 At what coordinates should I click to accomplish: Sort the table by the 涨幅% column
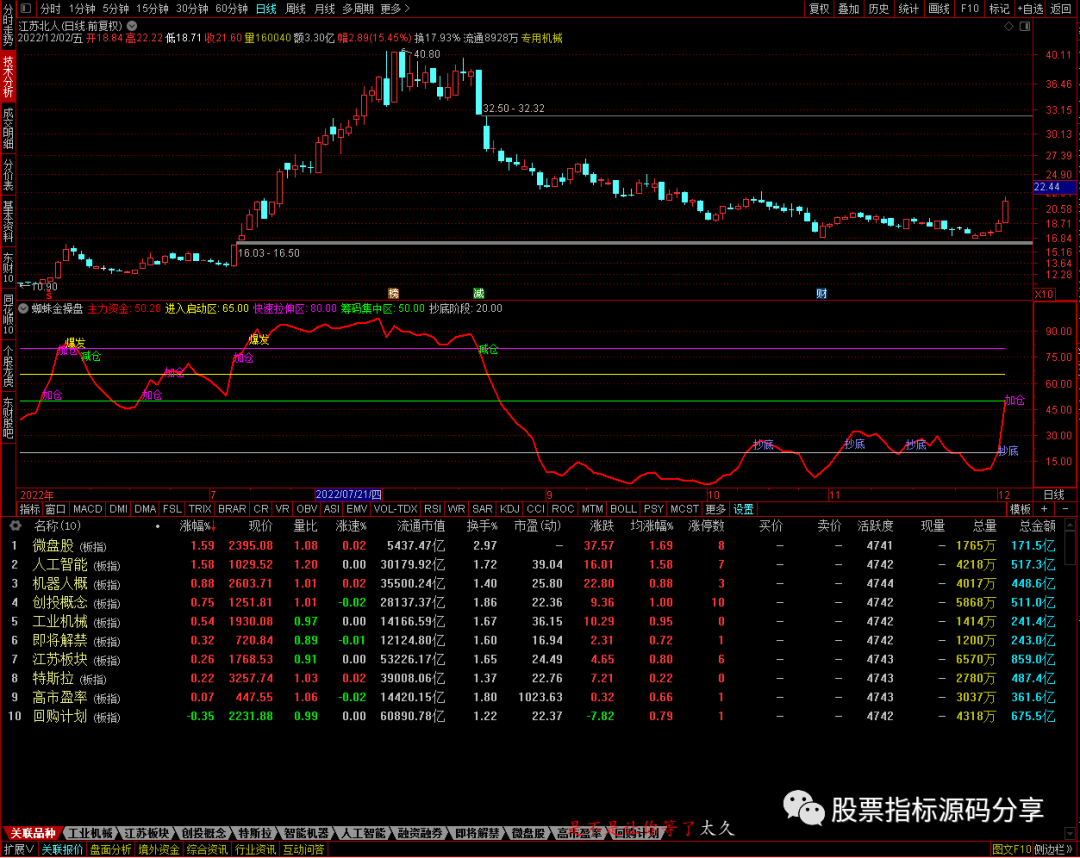click(197, 526)
